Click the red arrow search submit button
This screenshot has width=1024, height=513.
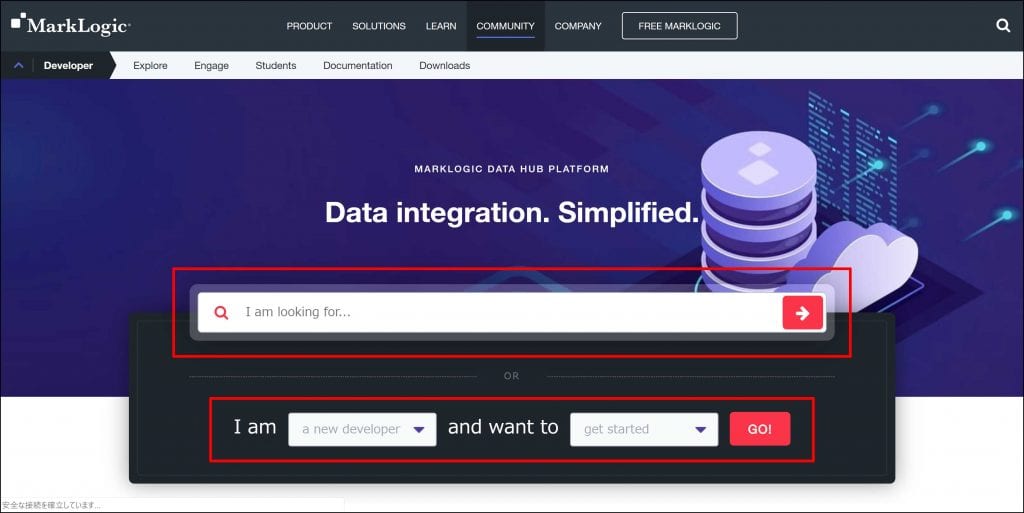802,313
